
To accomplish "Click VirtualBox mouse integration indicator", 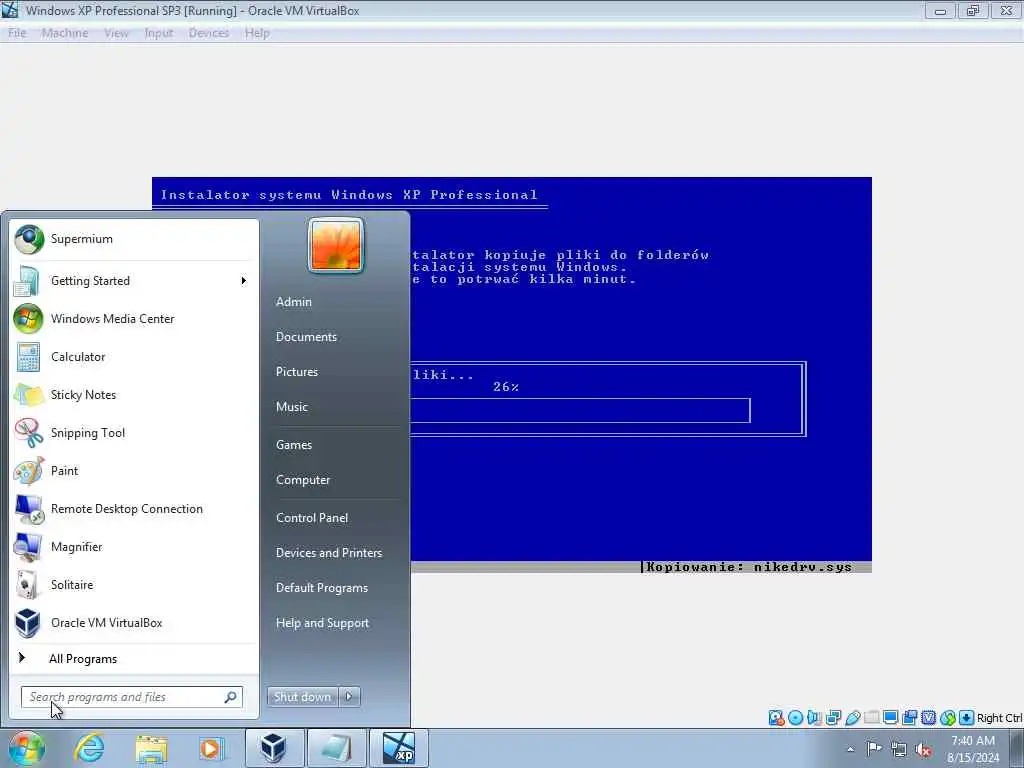I will [x=948, y=718].
